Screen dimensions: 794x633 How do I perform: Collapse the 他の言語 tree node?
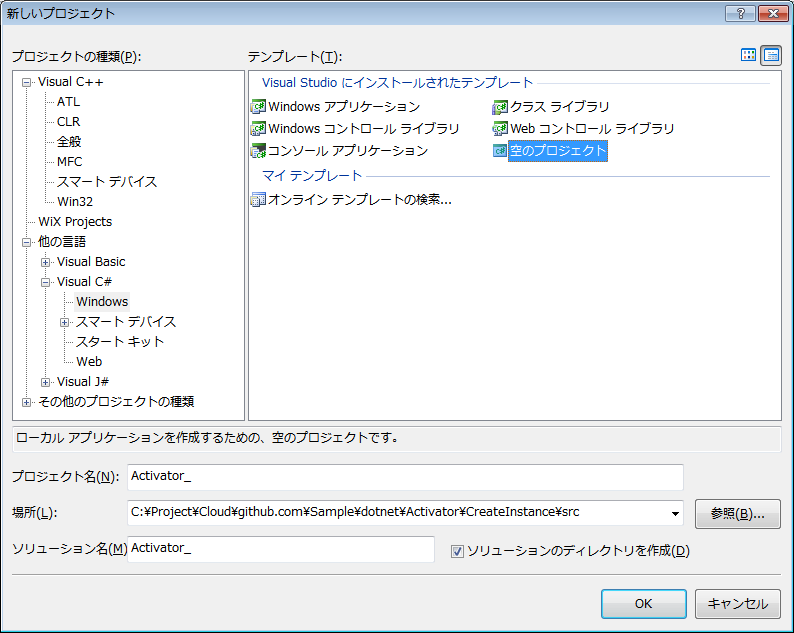coord(26,243)
